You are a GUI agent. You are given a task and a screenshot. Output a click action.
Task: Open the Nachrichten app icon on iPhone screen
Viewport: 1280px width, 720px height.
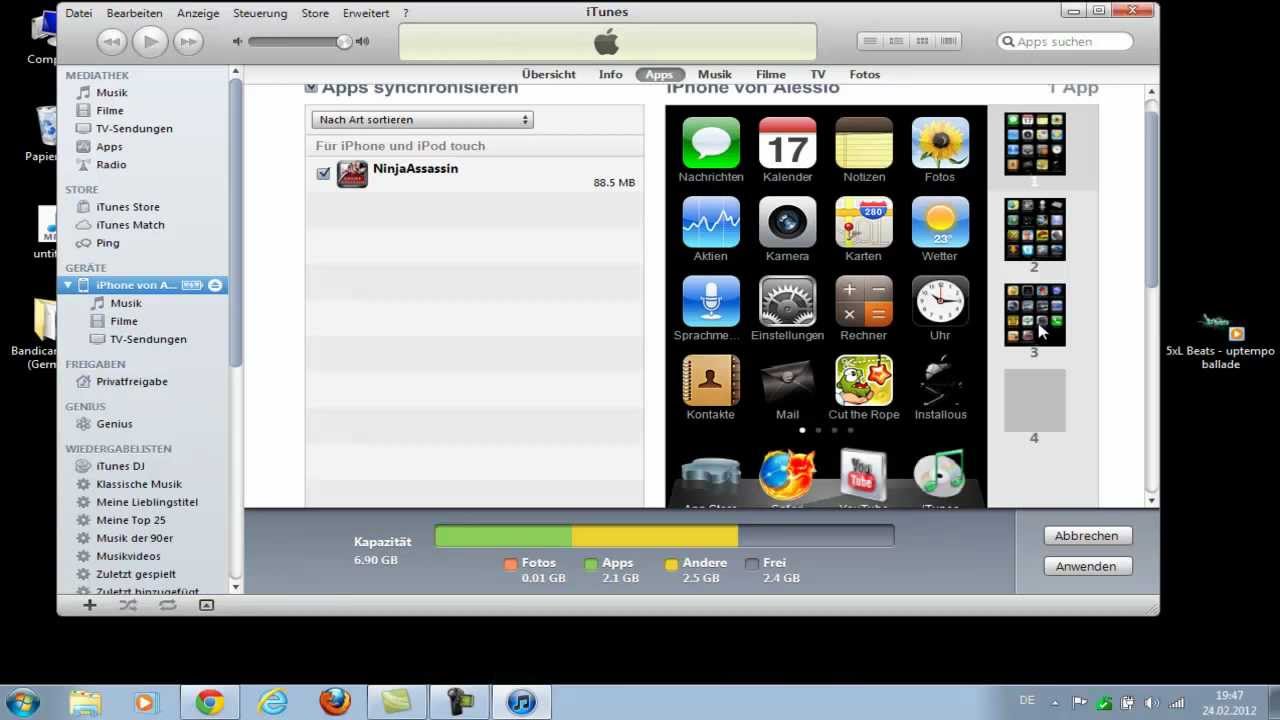click(x=711, y=142)
